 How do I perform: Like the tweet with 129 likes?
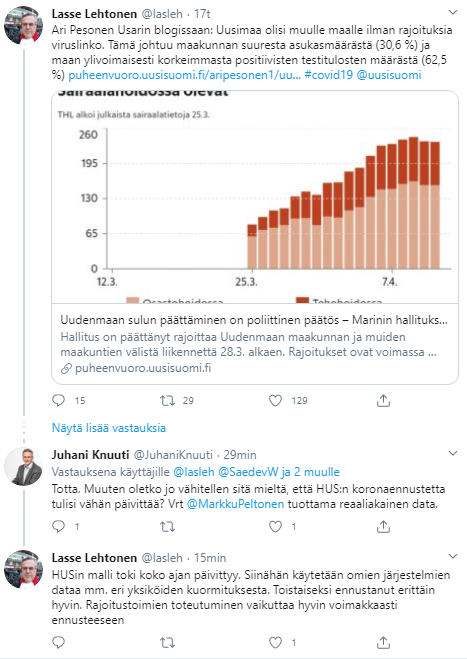click(x=275, y=401)
